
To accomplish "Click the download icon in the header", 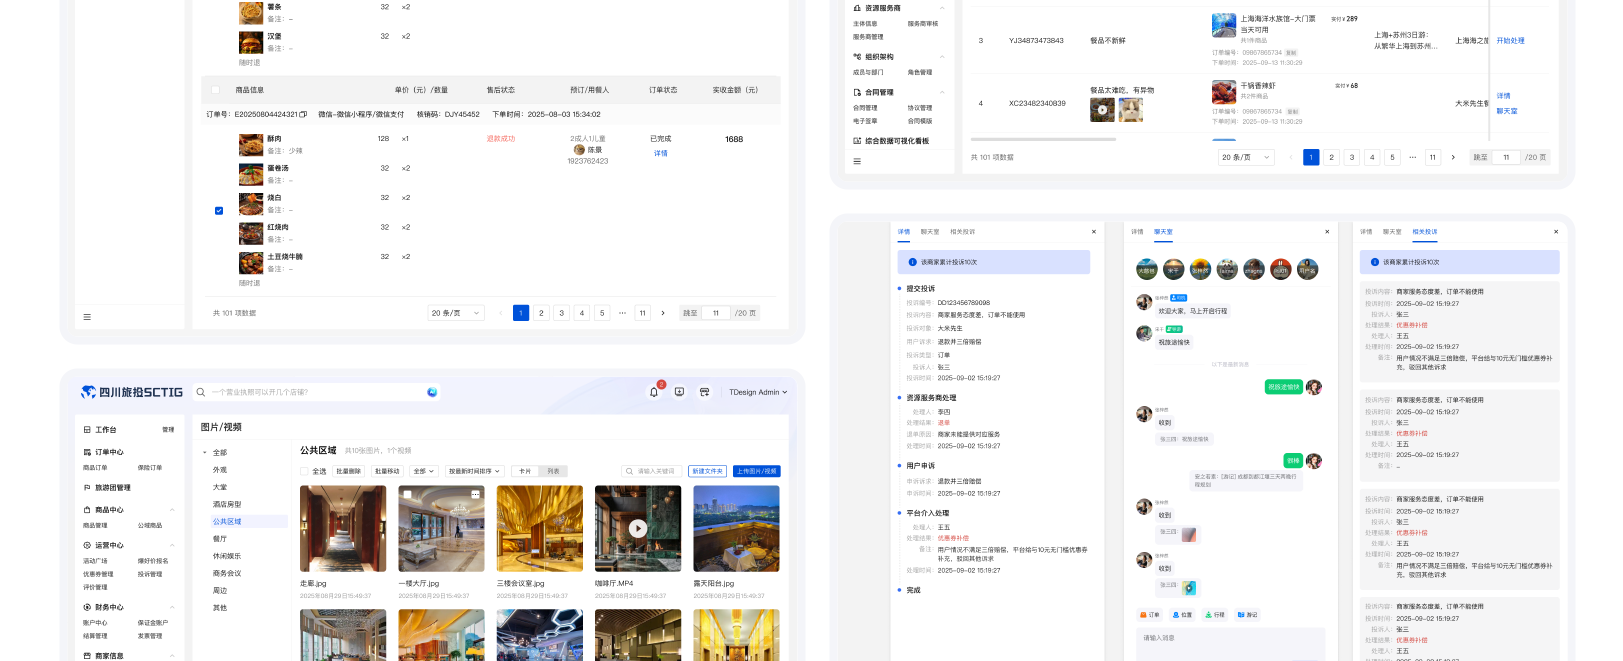I will click(679, 392).
